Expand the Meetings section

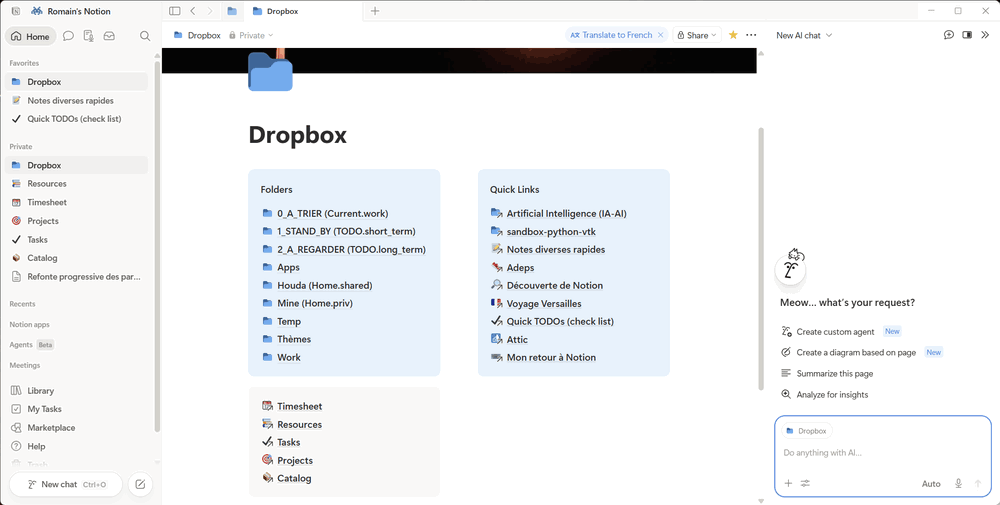pos(25,365)
